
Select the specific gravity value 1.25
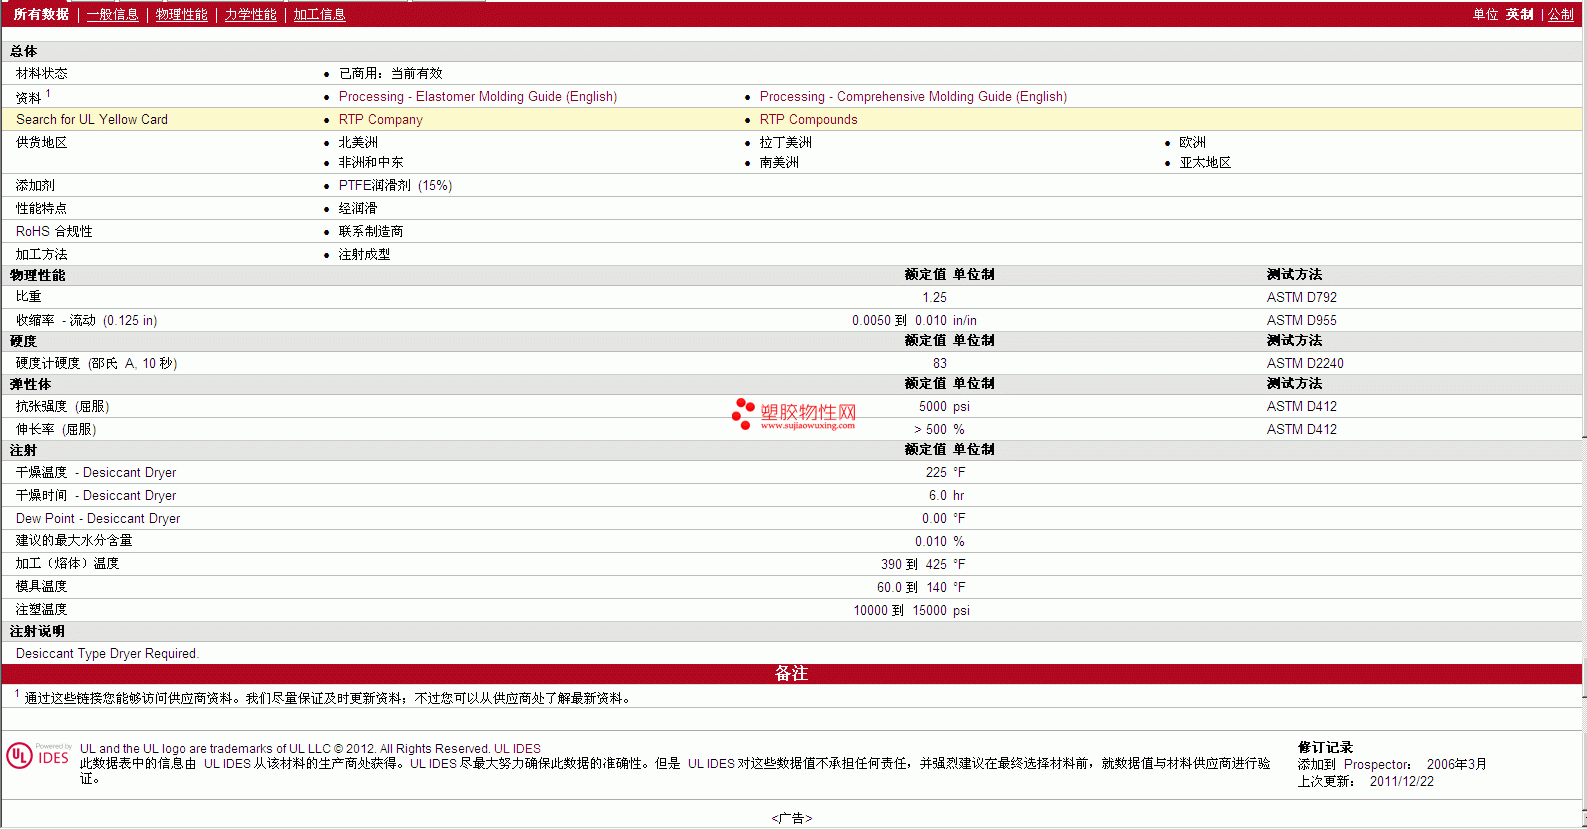(x=935, y=297)
